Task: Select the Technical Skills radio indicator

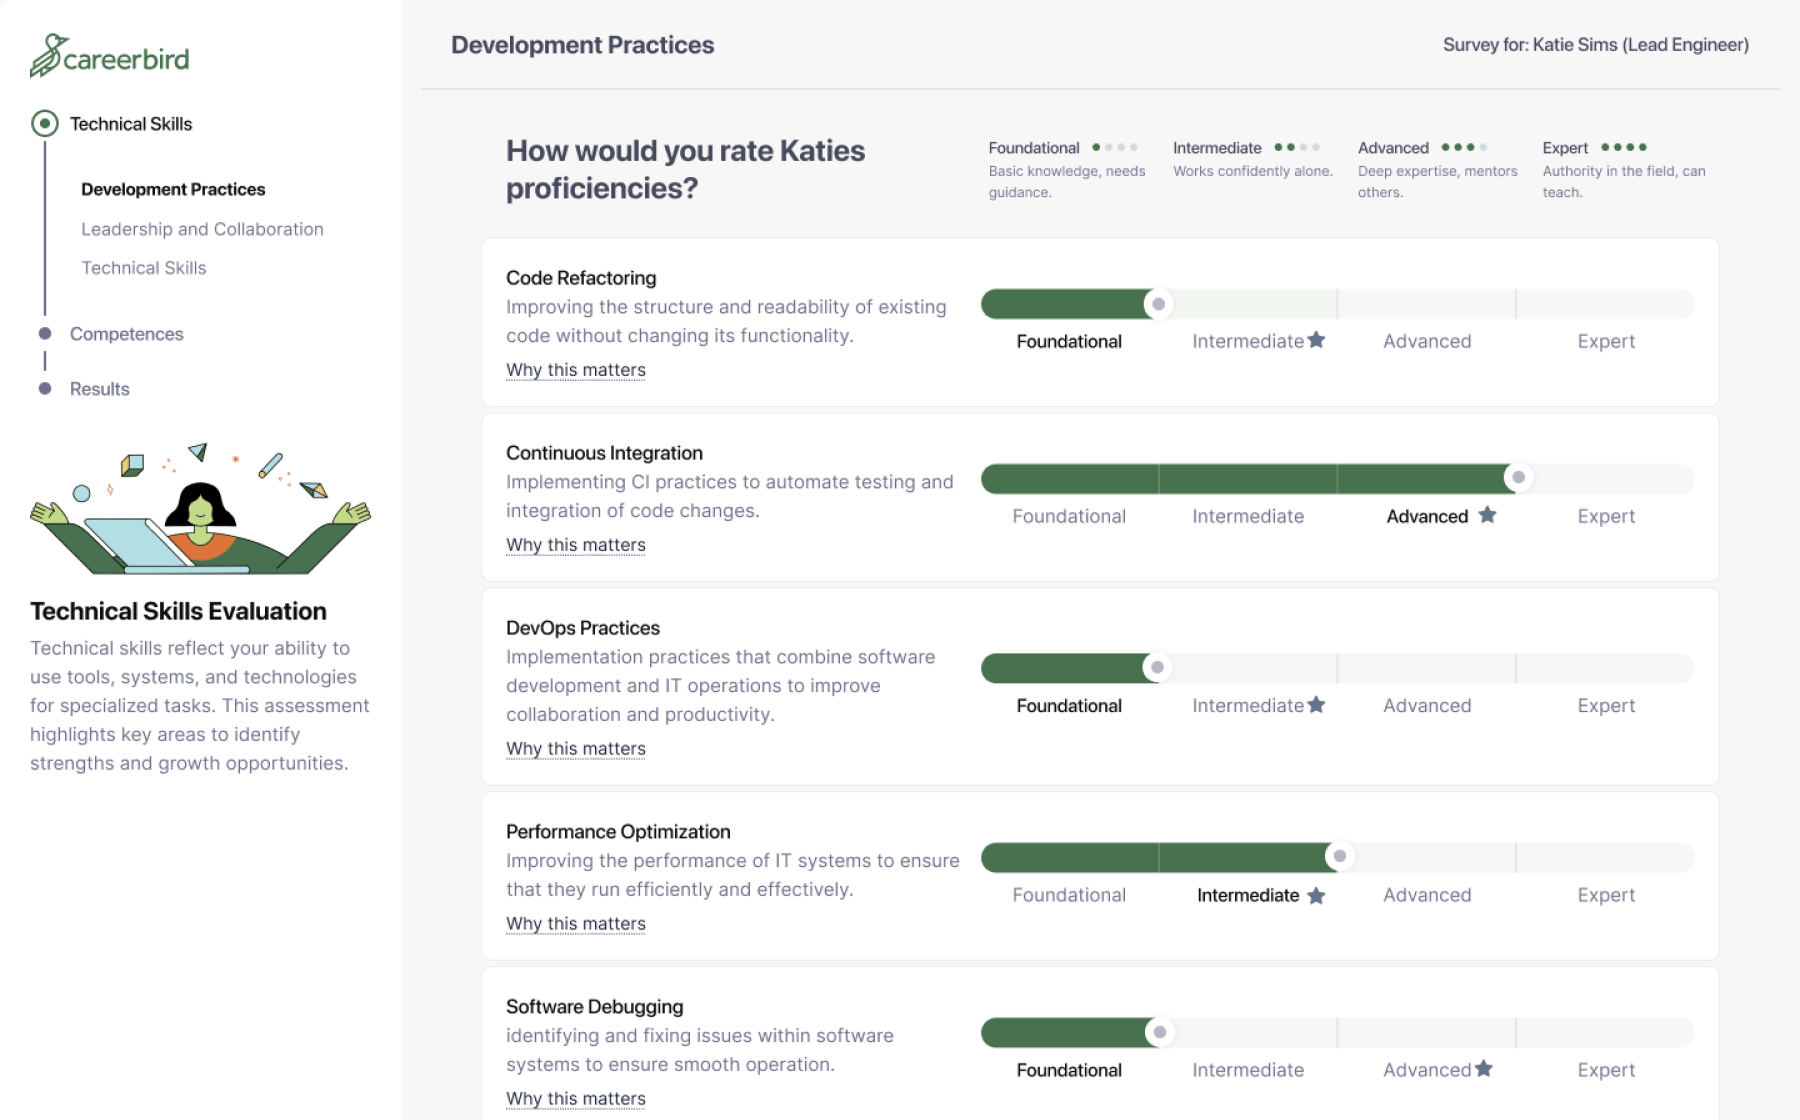Action: [45, 123]
